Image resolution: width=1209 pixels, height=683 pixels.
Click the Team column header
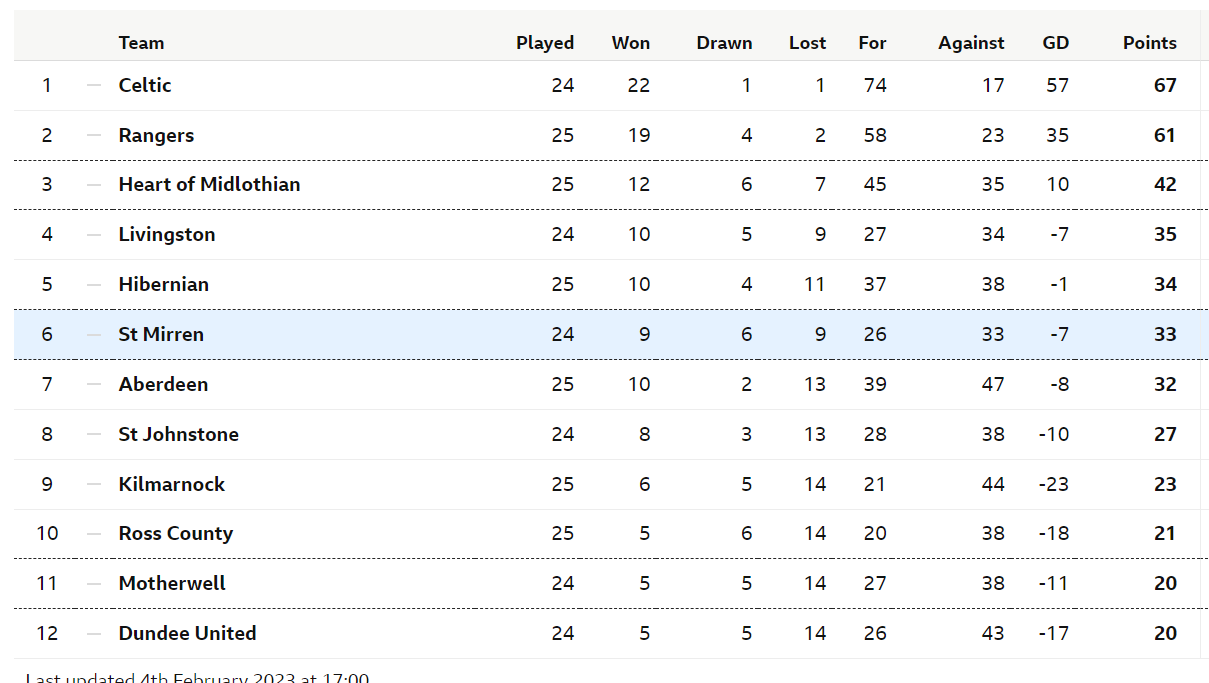click(x=141, y=43)
